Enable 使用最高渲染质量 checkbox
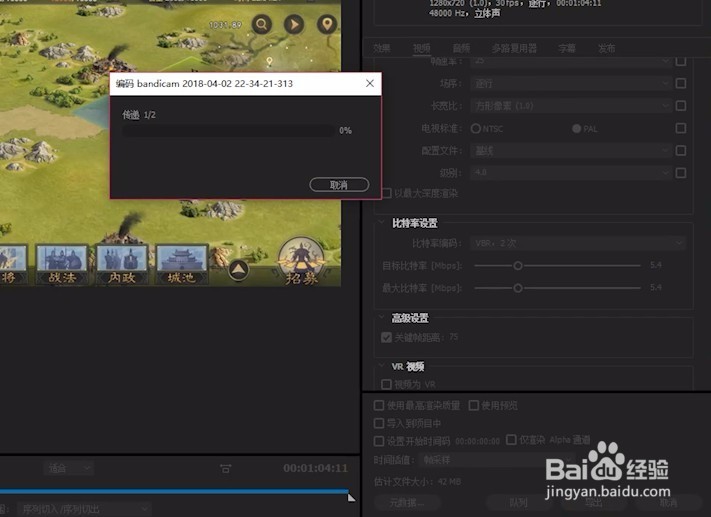 [379, 405]
